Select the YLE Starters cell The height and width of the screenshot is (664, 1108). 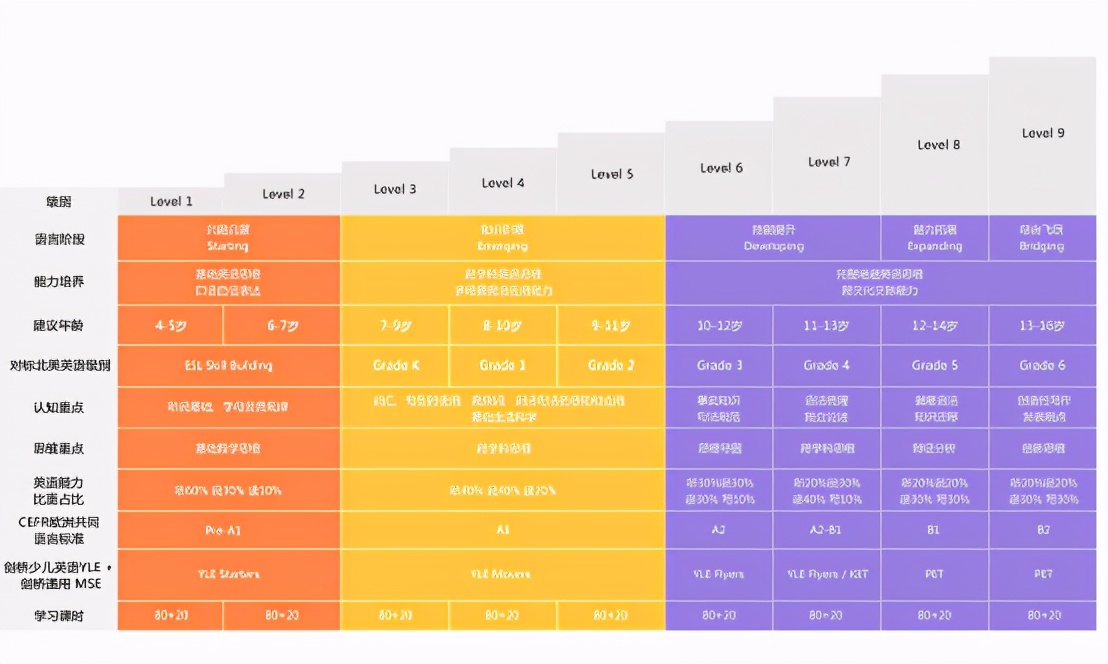coord(228,575)
